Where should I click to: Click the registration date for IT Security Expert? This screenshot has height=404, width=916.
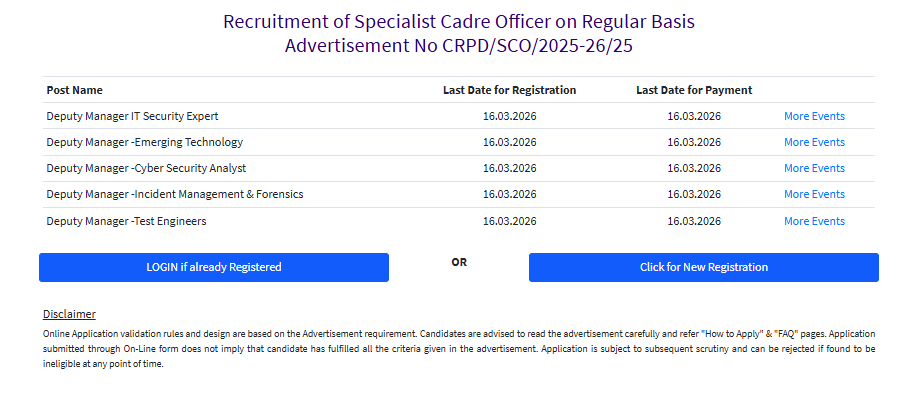509,116
